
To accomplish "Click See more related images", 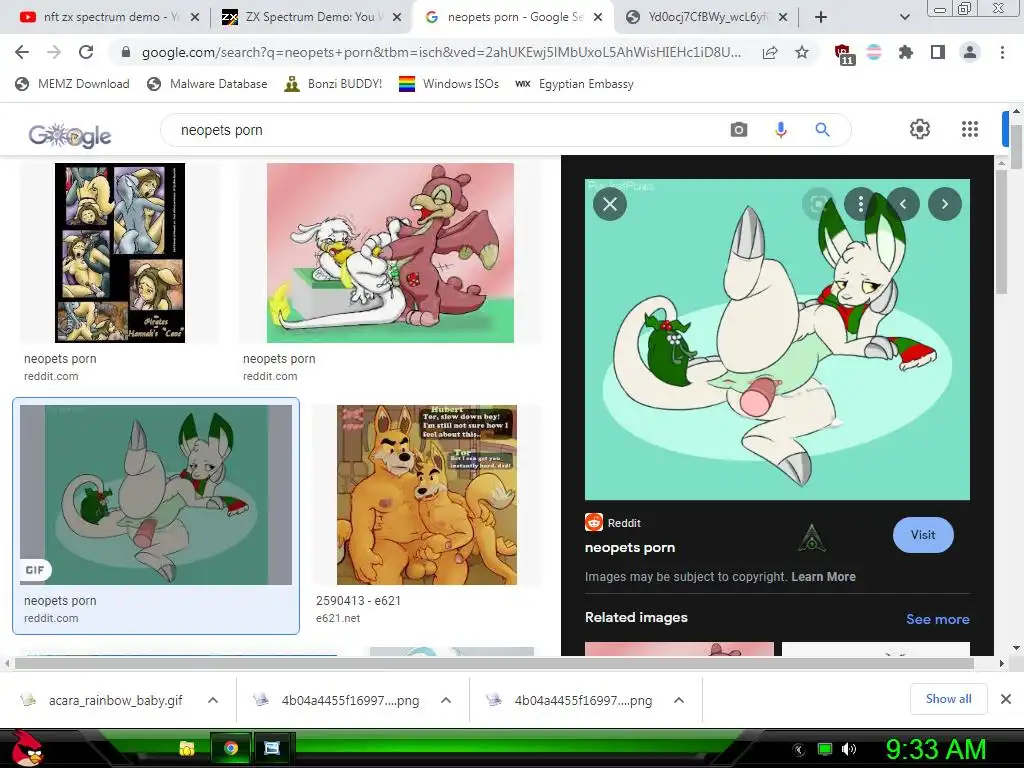I will pyautogui.click(x=937, y=619).
